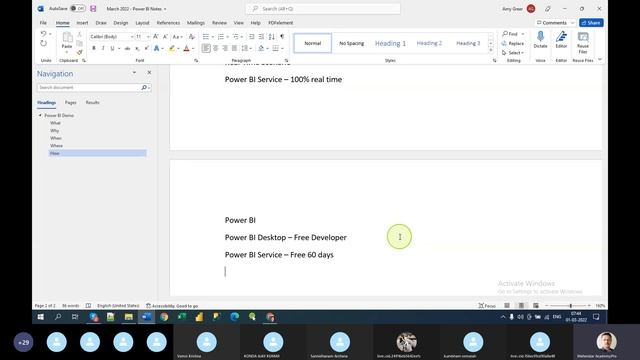Open the Borders dropdown arrow
640x360 pixels.
click(282, 49)
